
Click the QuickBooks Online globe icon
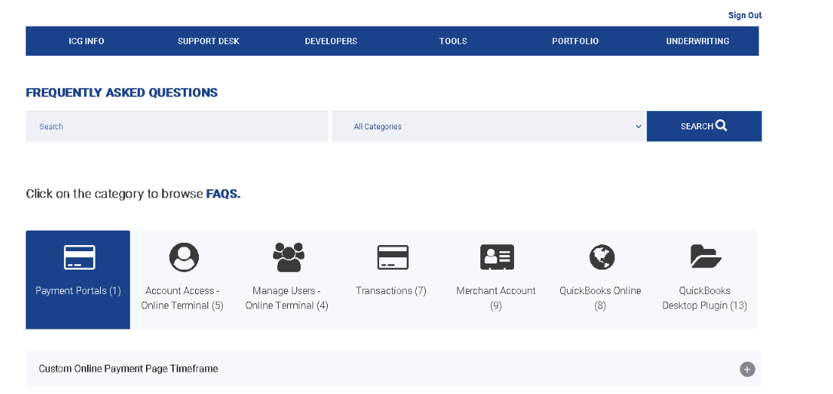pos(601,257)
